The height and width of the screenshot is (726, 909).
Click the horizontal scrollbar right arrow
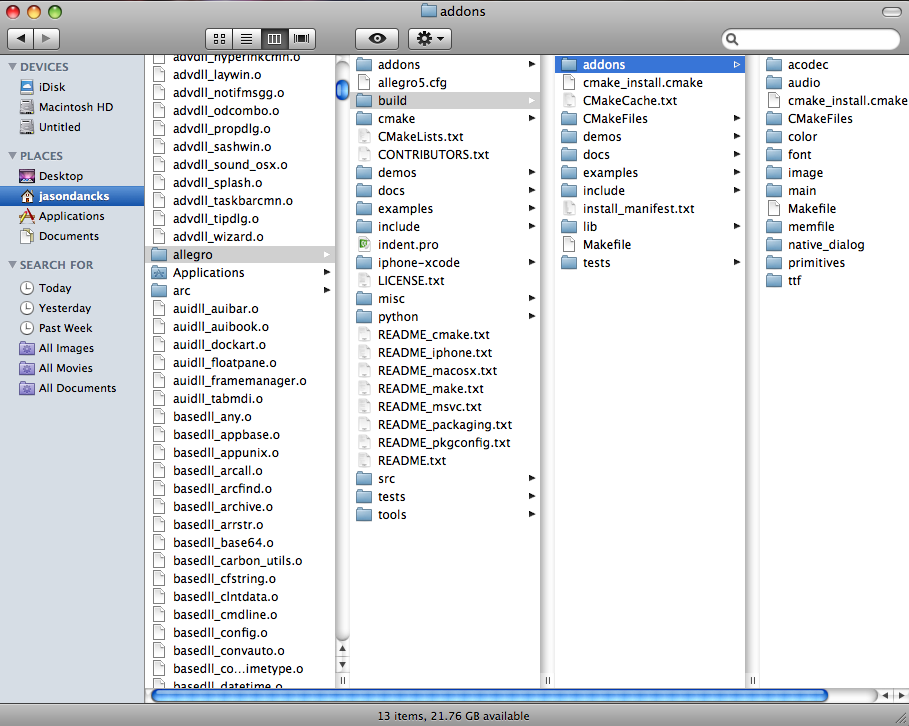coord(900,695)
